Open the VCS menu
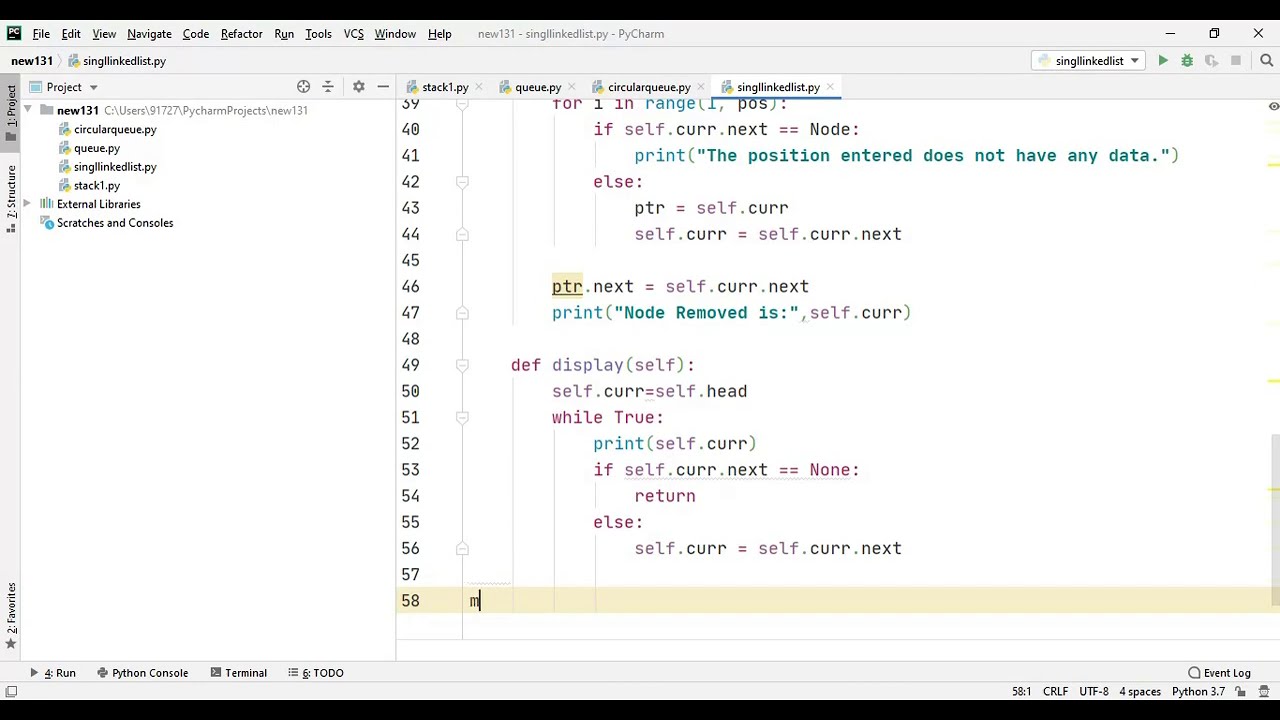The image size is (1280, 720). 354,34
